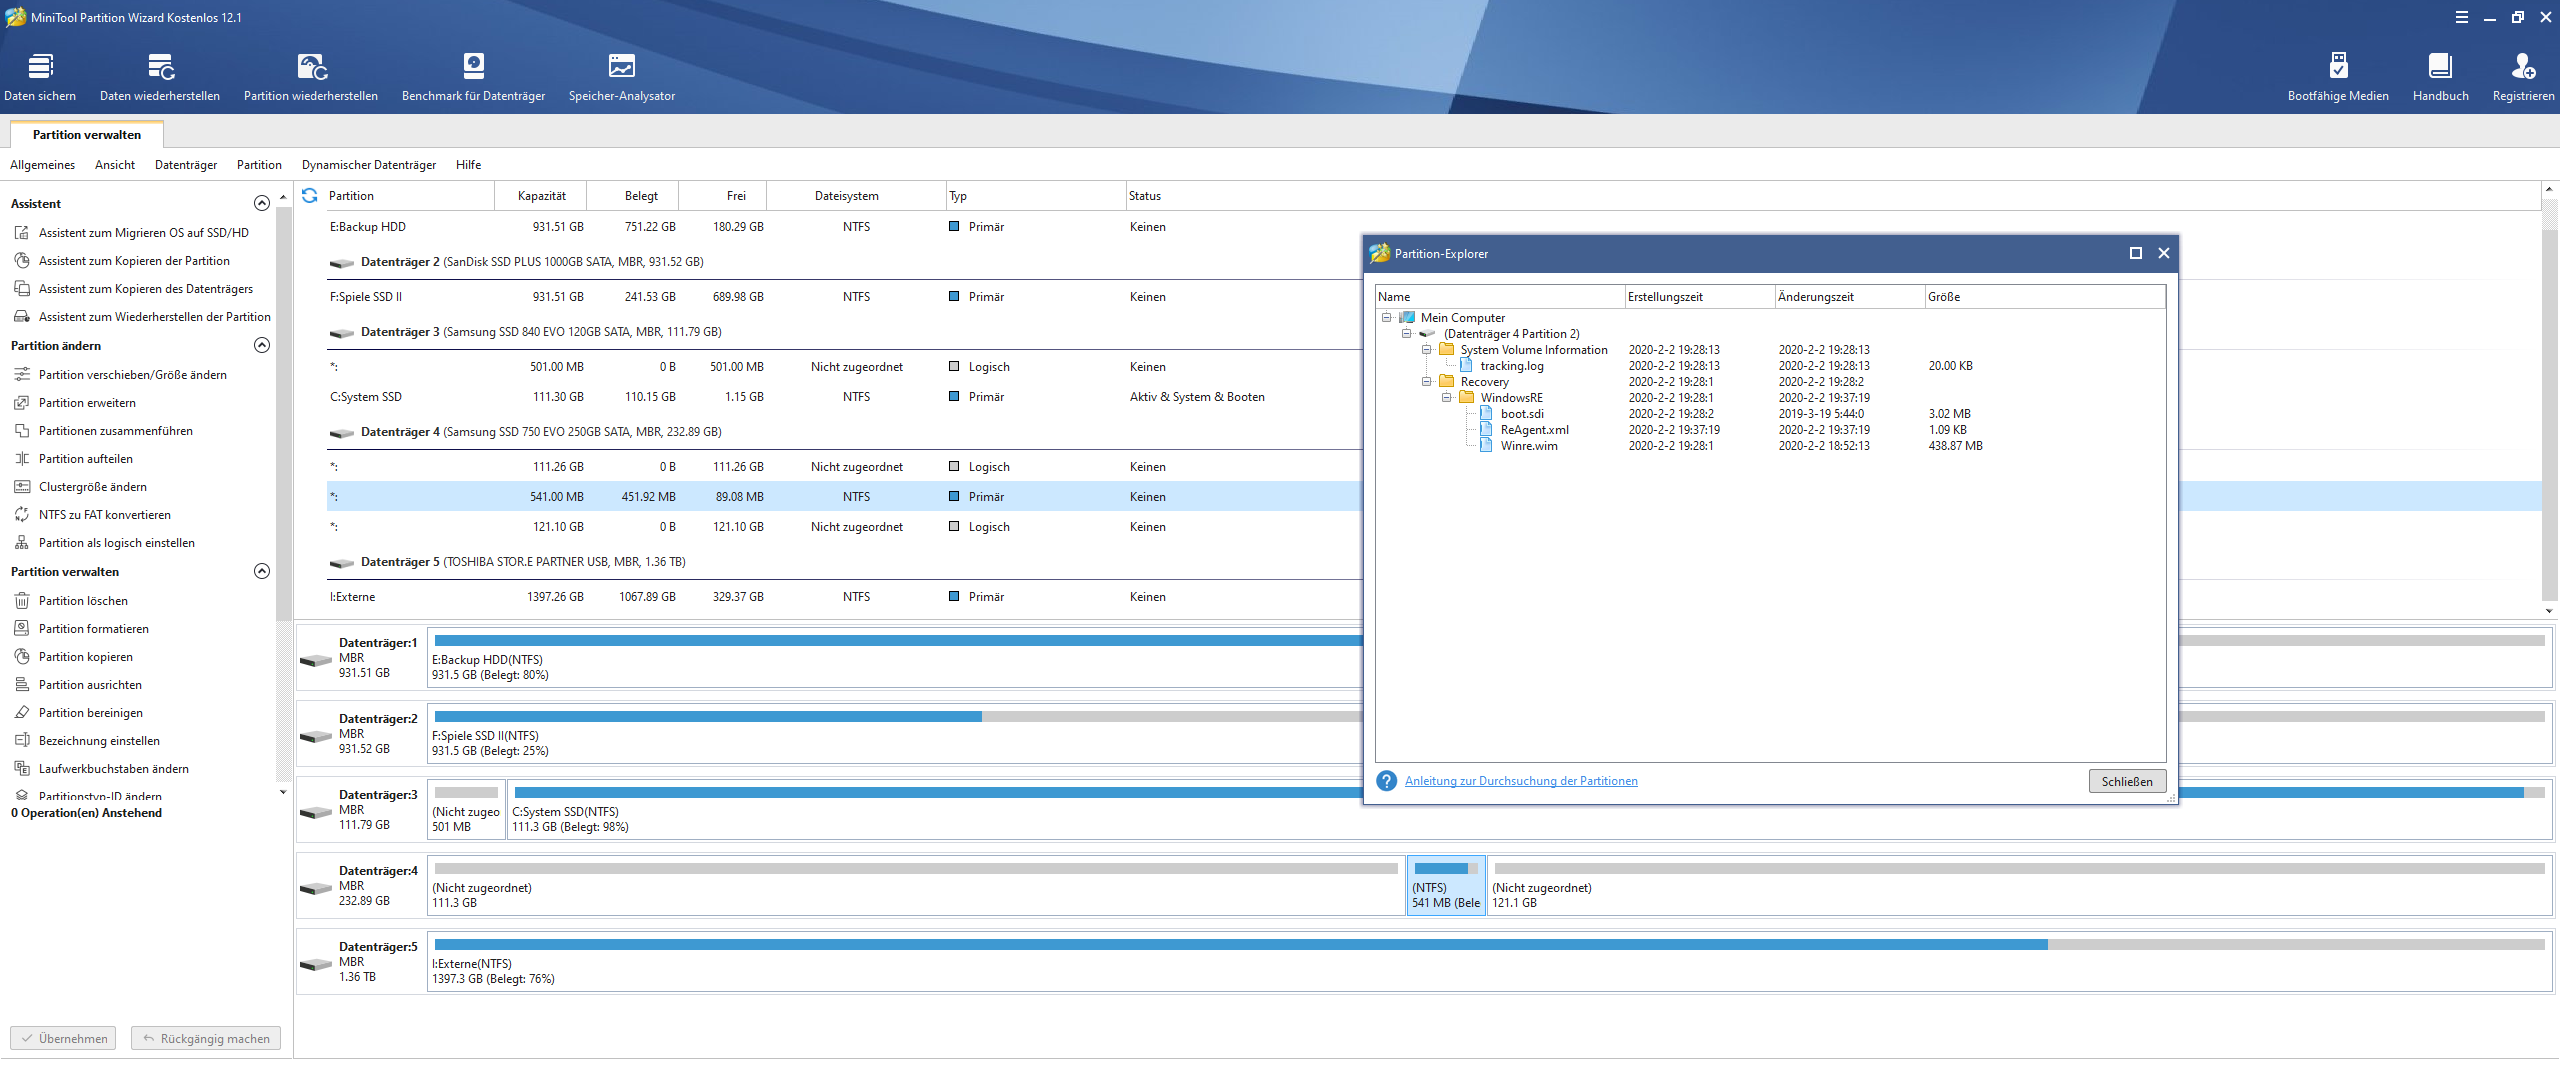Refresh the partition list icon
This screenshot has width=2560, height=1080.
click(x=310, y=196)
